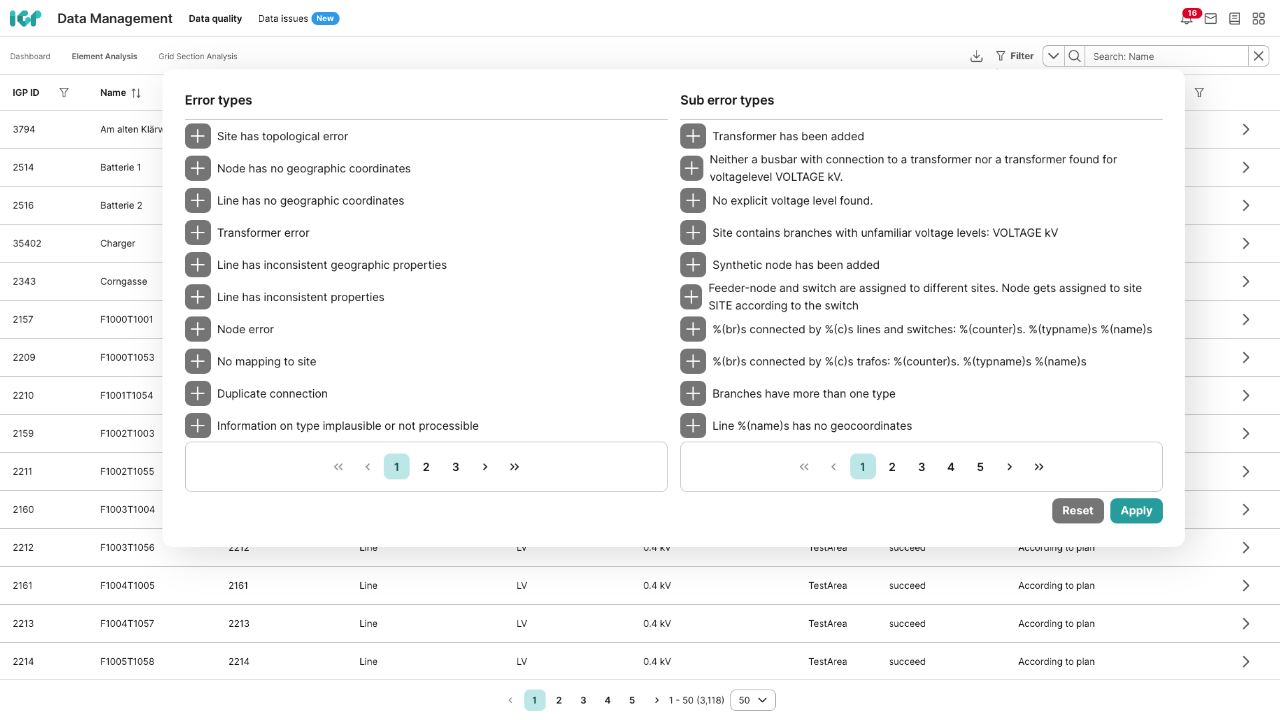Add 'Duplicate connection' error type filter

point(198,394)
